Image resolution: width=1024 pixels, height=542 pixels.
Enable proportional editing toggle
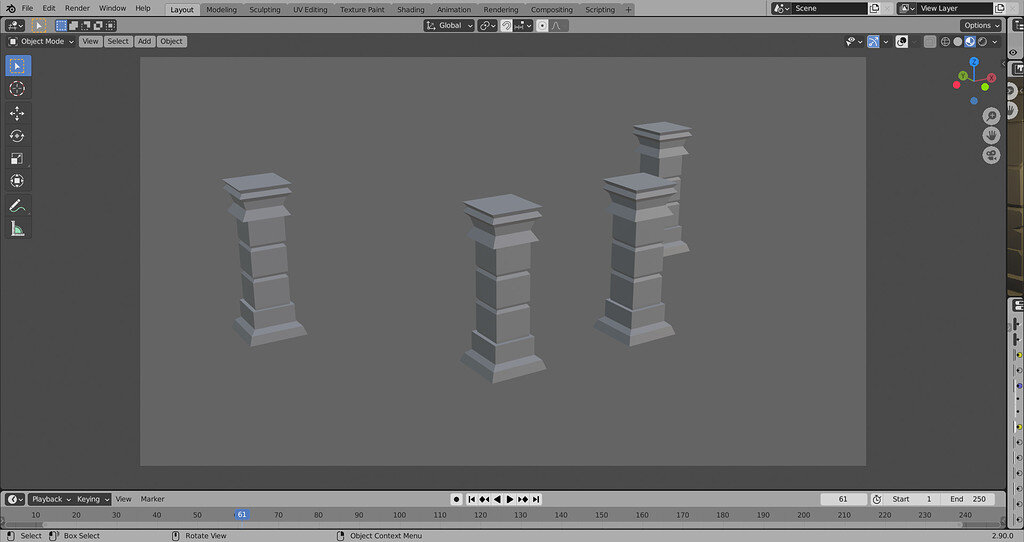tap(542, 25)
